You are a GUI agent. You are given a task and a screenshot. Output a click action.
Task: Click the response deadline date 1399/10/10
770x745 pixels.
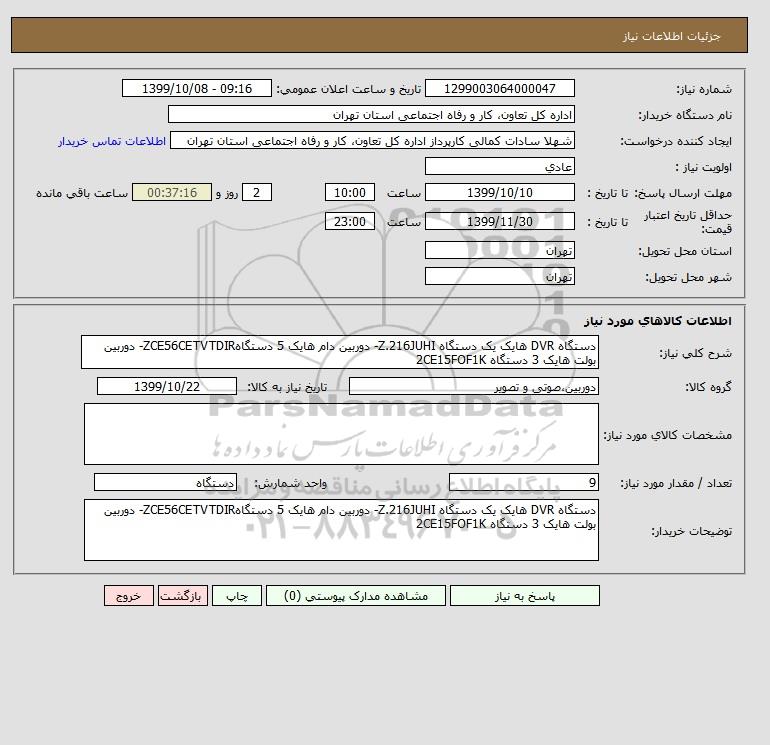pos(499,193)
